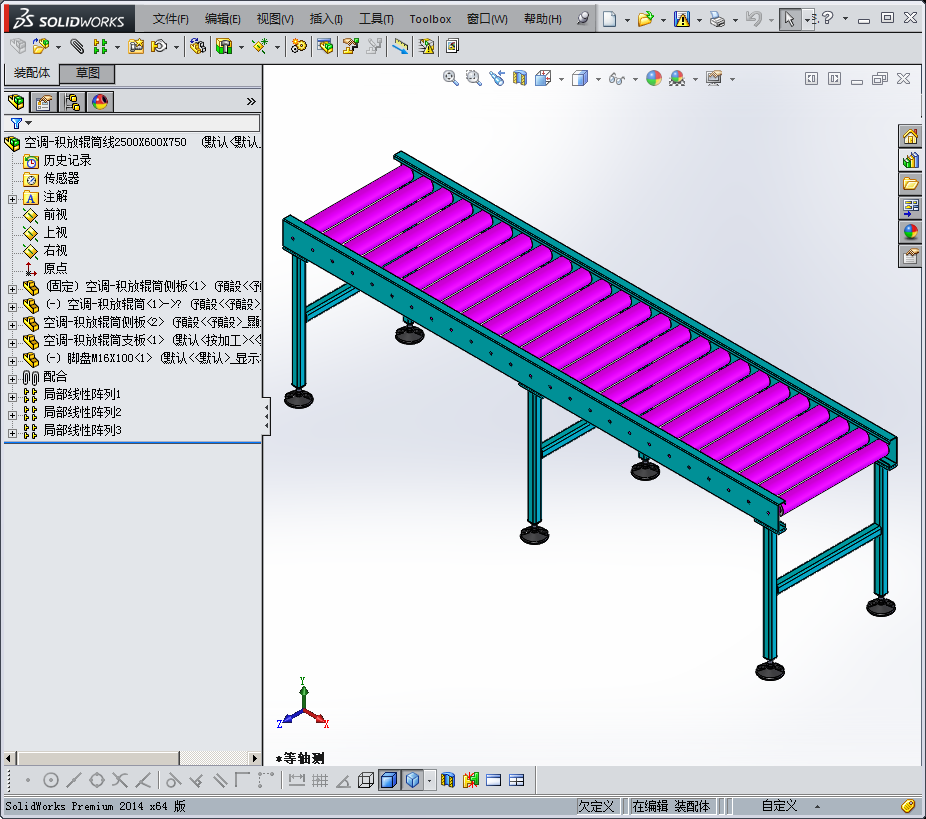Viewport: 926px width, 819px height.
Task: Click the feature tree horizontal scrollbar
Action: pos(98,758)
